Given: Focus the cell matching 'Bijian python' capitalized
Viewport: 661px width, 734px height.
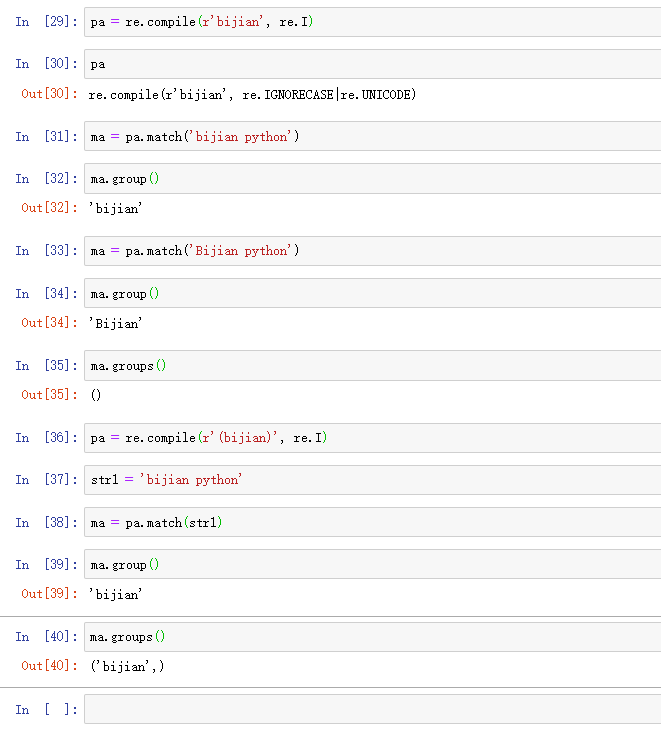Looking at the screenshot, I should click(x=370, y=251).
